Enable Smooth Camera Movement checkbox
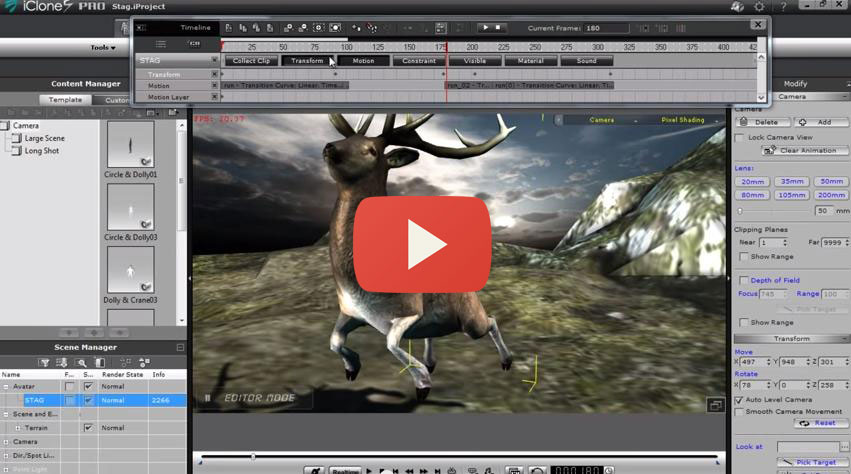The image size is (851, 474). 739,412
